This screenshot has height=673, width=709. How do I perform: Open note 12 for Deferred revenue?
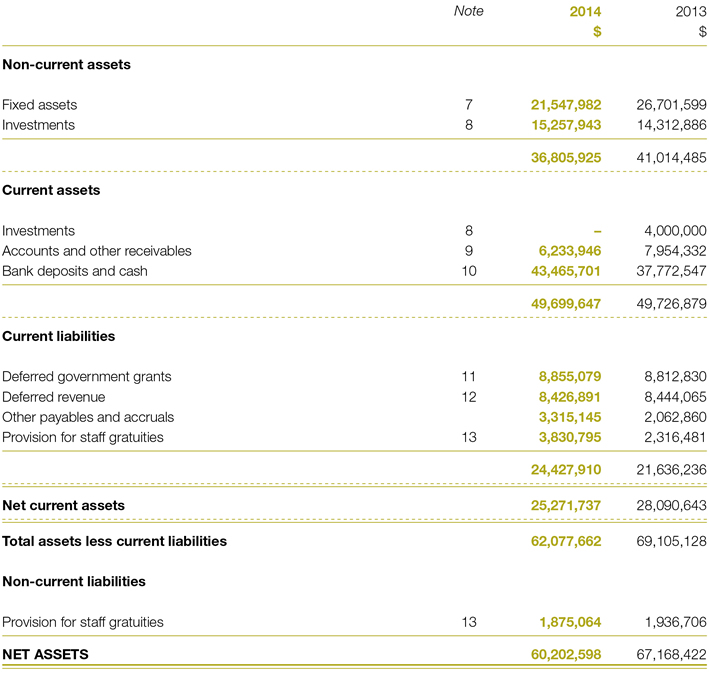tap(468, 397)
